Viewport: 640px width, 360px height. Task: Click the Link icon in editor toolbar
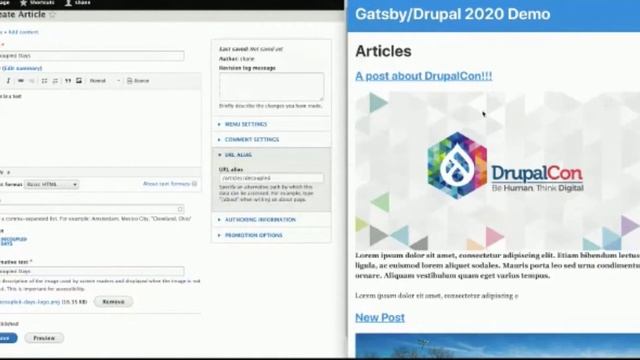20,81
